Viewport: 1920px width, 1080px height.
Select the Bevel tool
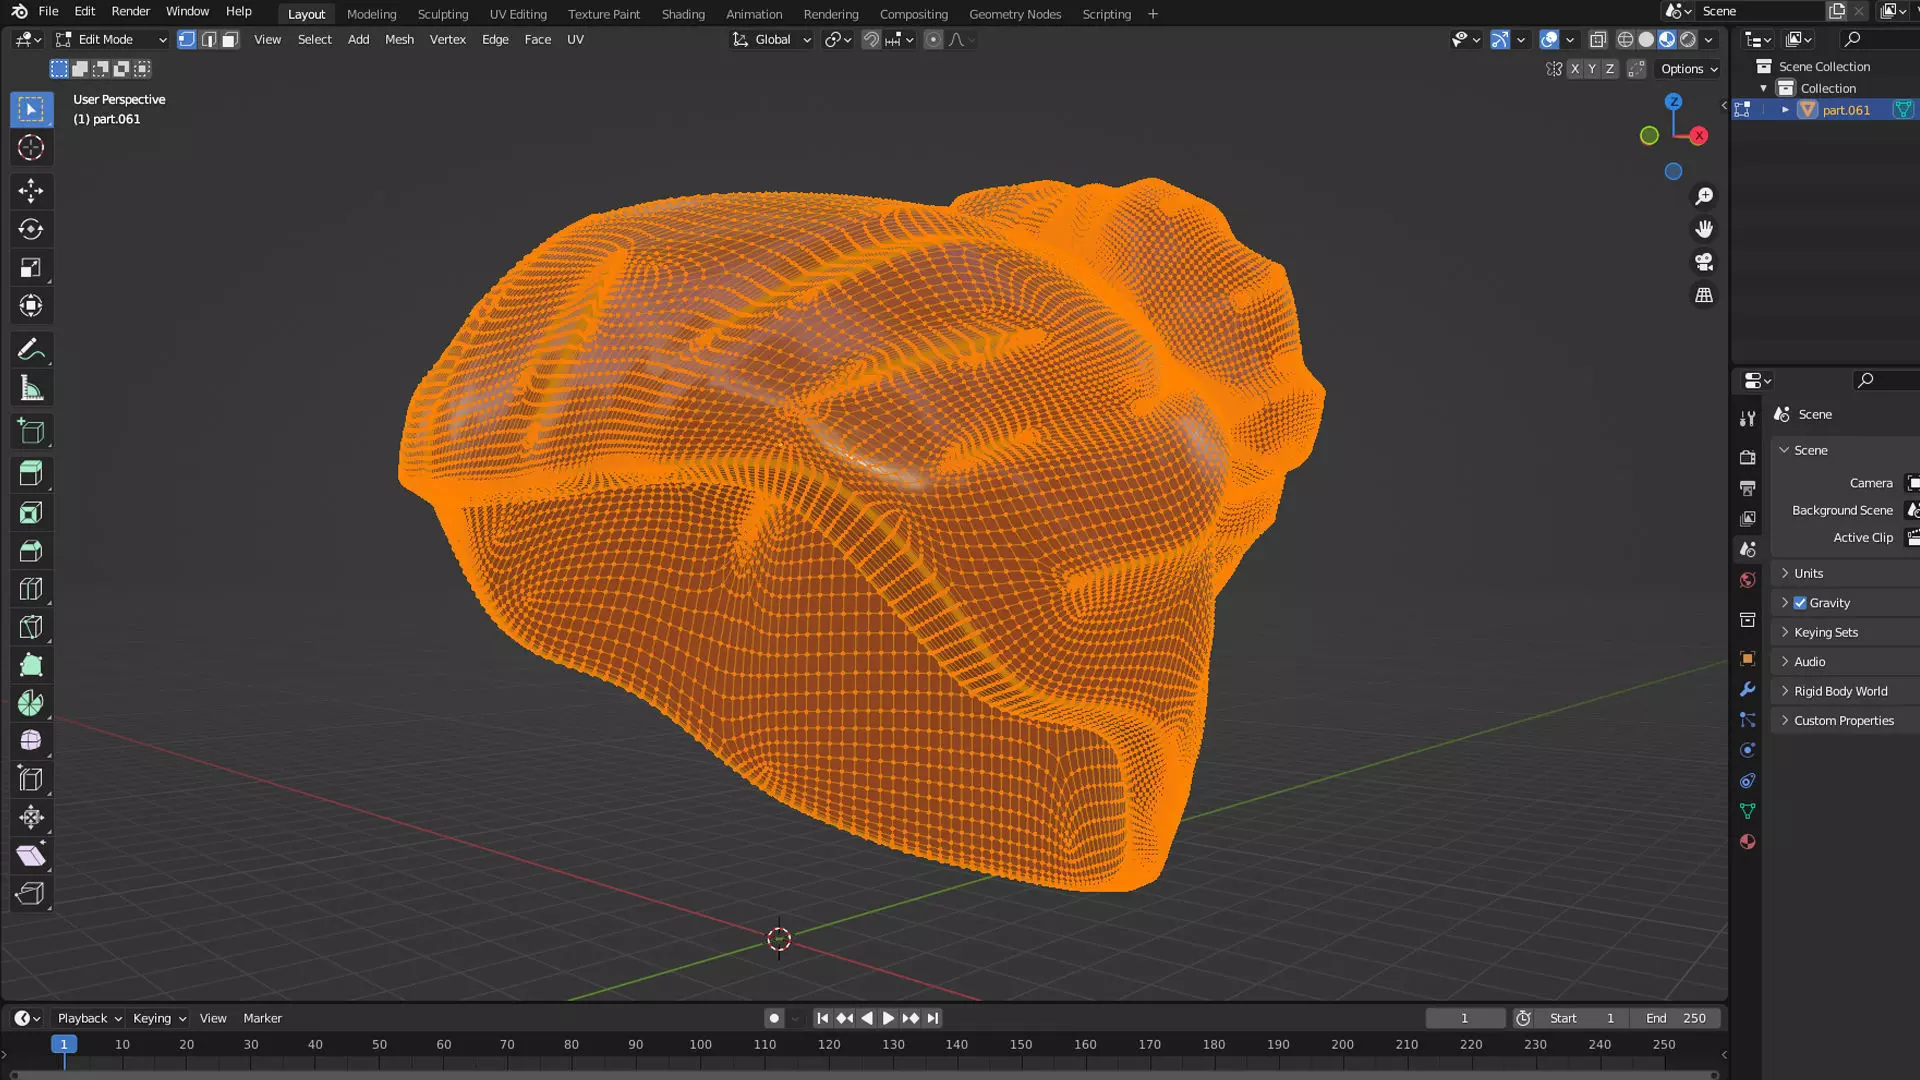[x=31, y=551]
